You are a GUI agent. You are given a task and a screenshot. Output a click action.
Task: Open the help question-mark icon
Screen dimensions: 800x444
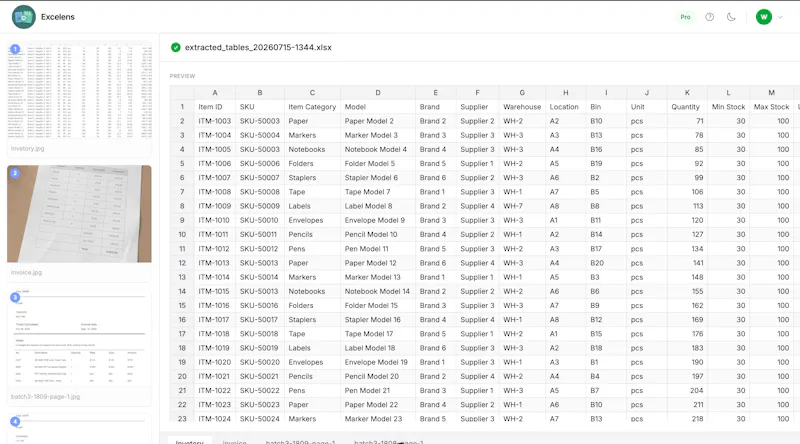pos(709,17)
